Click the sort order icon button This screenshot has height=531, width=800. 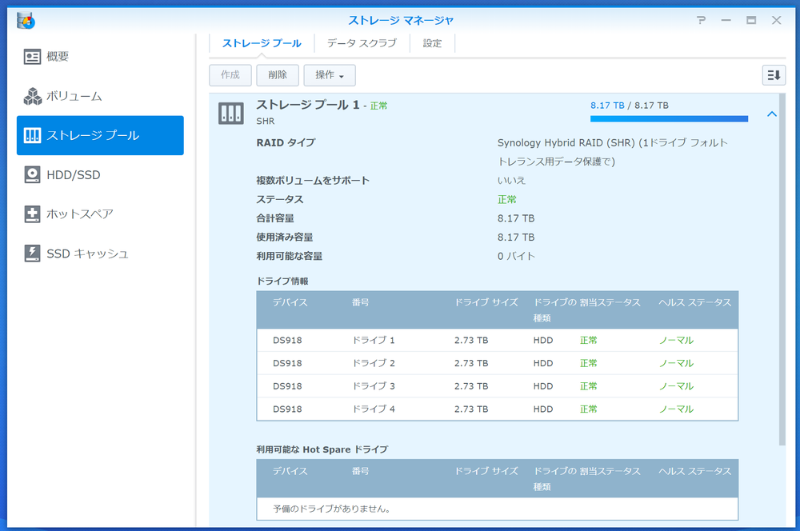pyautogui.click(x=773, y=75)
